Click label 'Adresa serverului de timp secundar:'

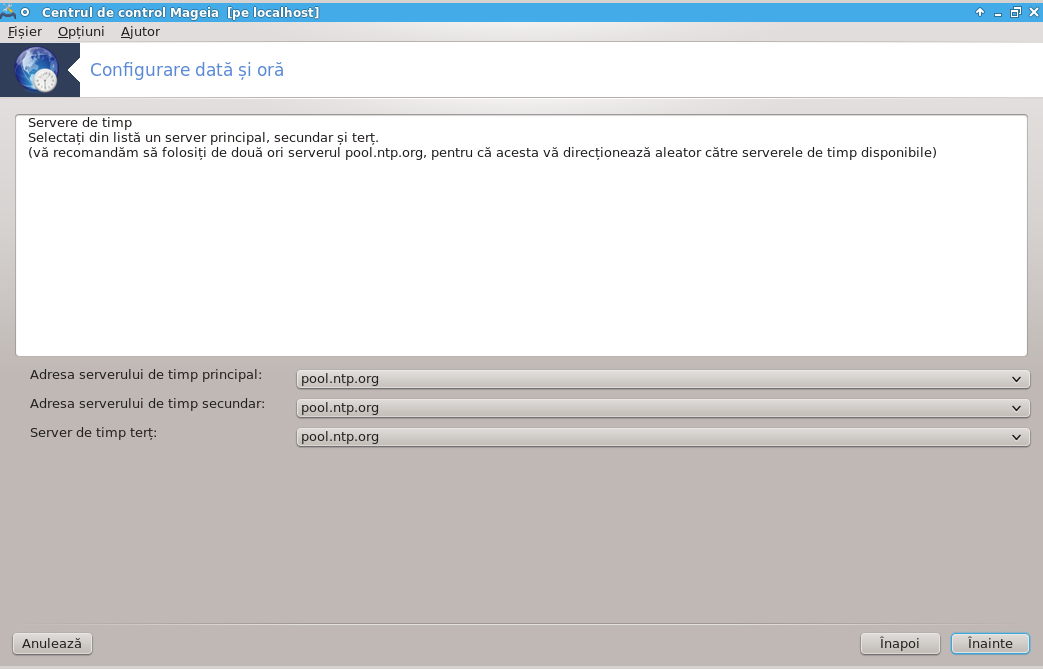pyautogui.click(x=147, y=404)
